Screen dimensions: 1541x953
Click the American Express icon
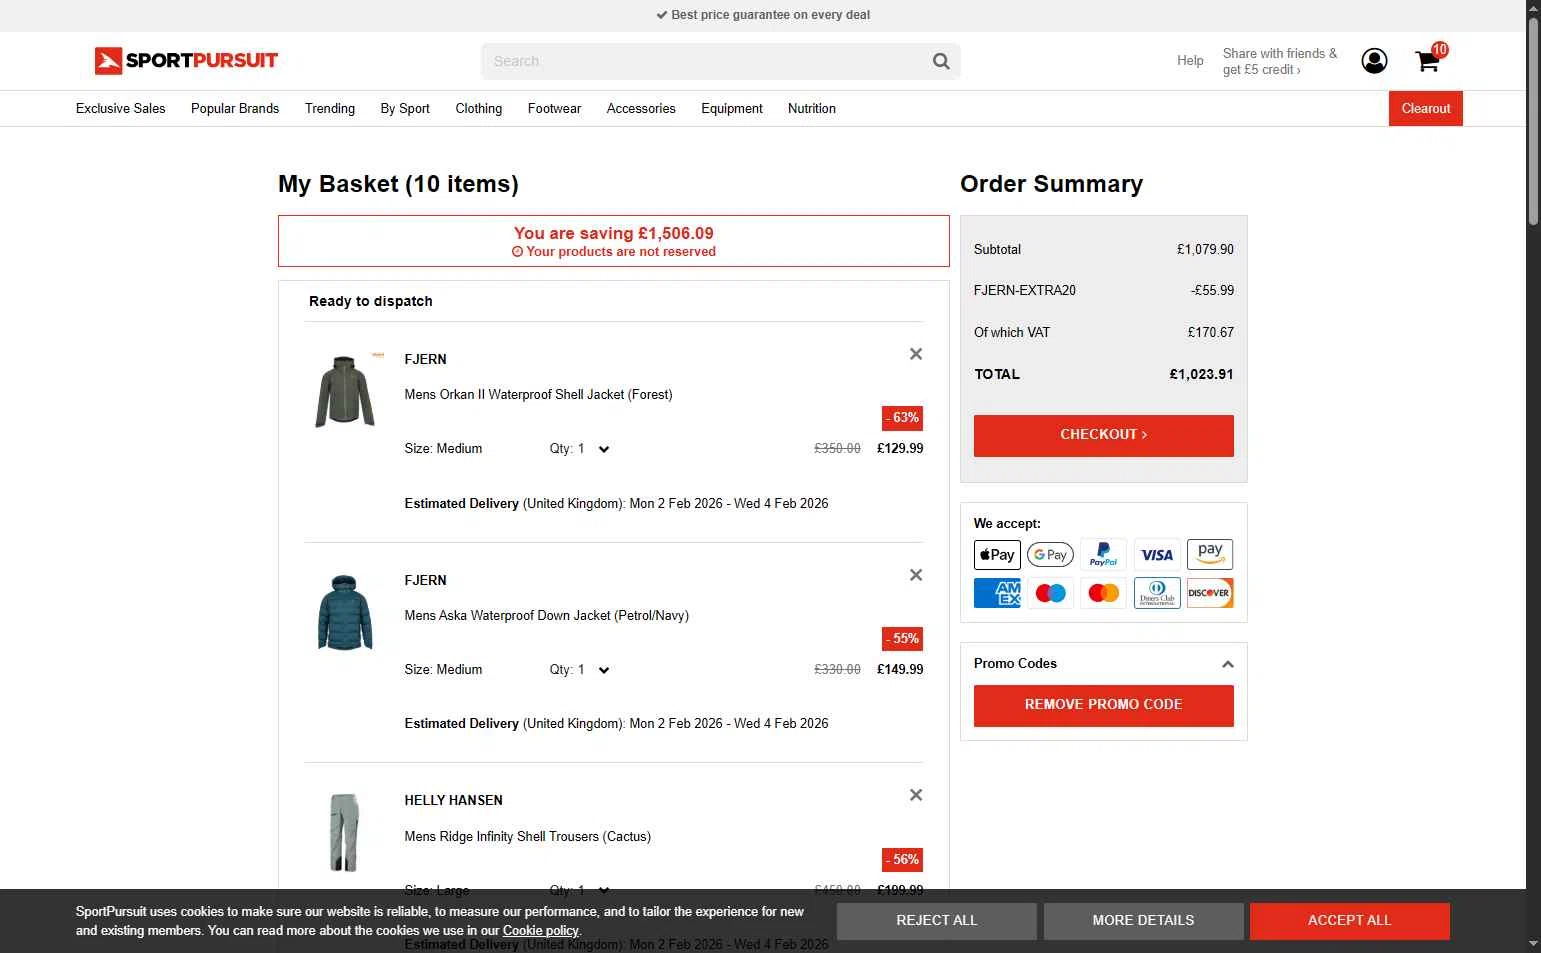pos(997,593)
